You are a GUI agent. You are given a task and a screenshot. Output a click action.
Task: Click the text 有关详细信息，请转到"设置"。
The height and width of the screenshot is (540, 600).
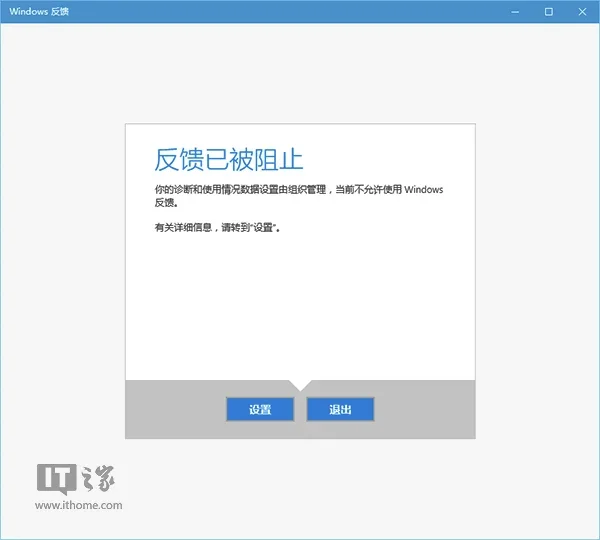[x=217, y=227]
